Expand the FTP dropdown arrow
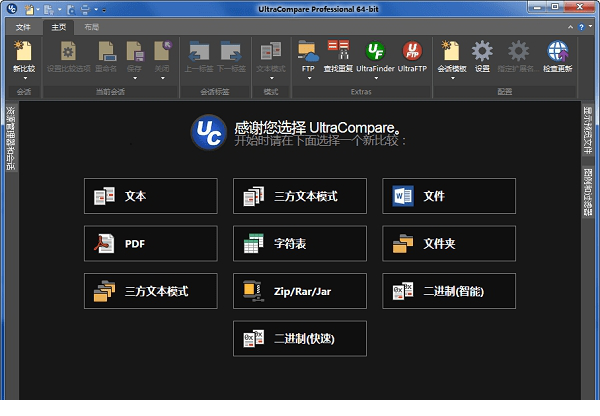 pyautogui.click(x=309, y=78)
